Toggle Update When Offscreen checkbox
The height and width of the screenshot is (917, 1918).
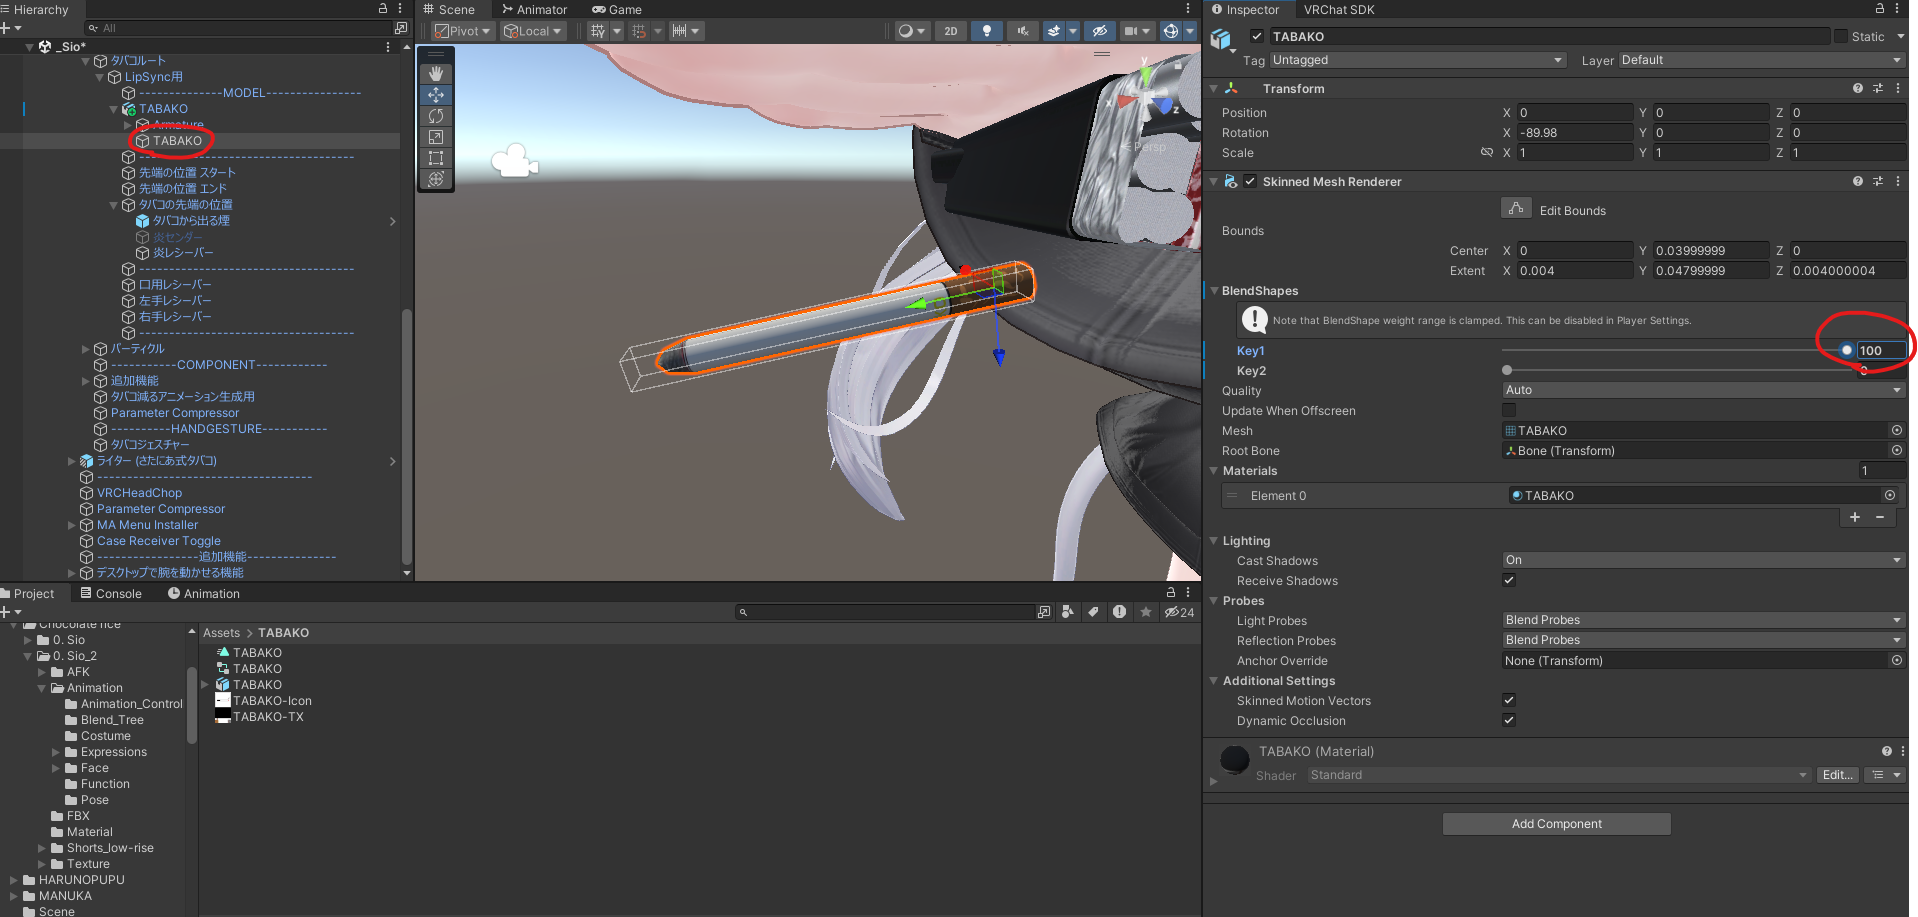[x=1509, y=410]
